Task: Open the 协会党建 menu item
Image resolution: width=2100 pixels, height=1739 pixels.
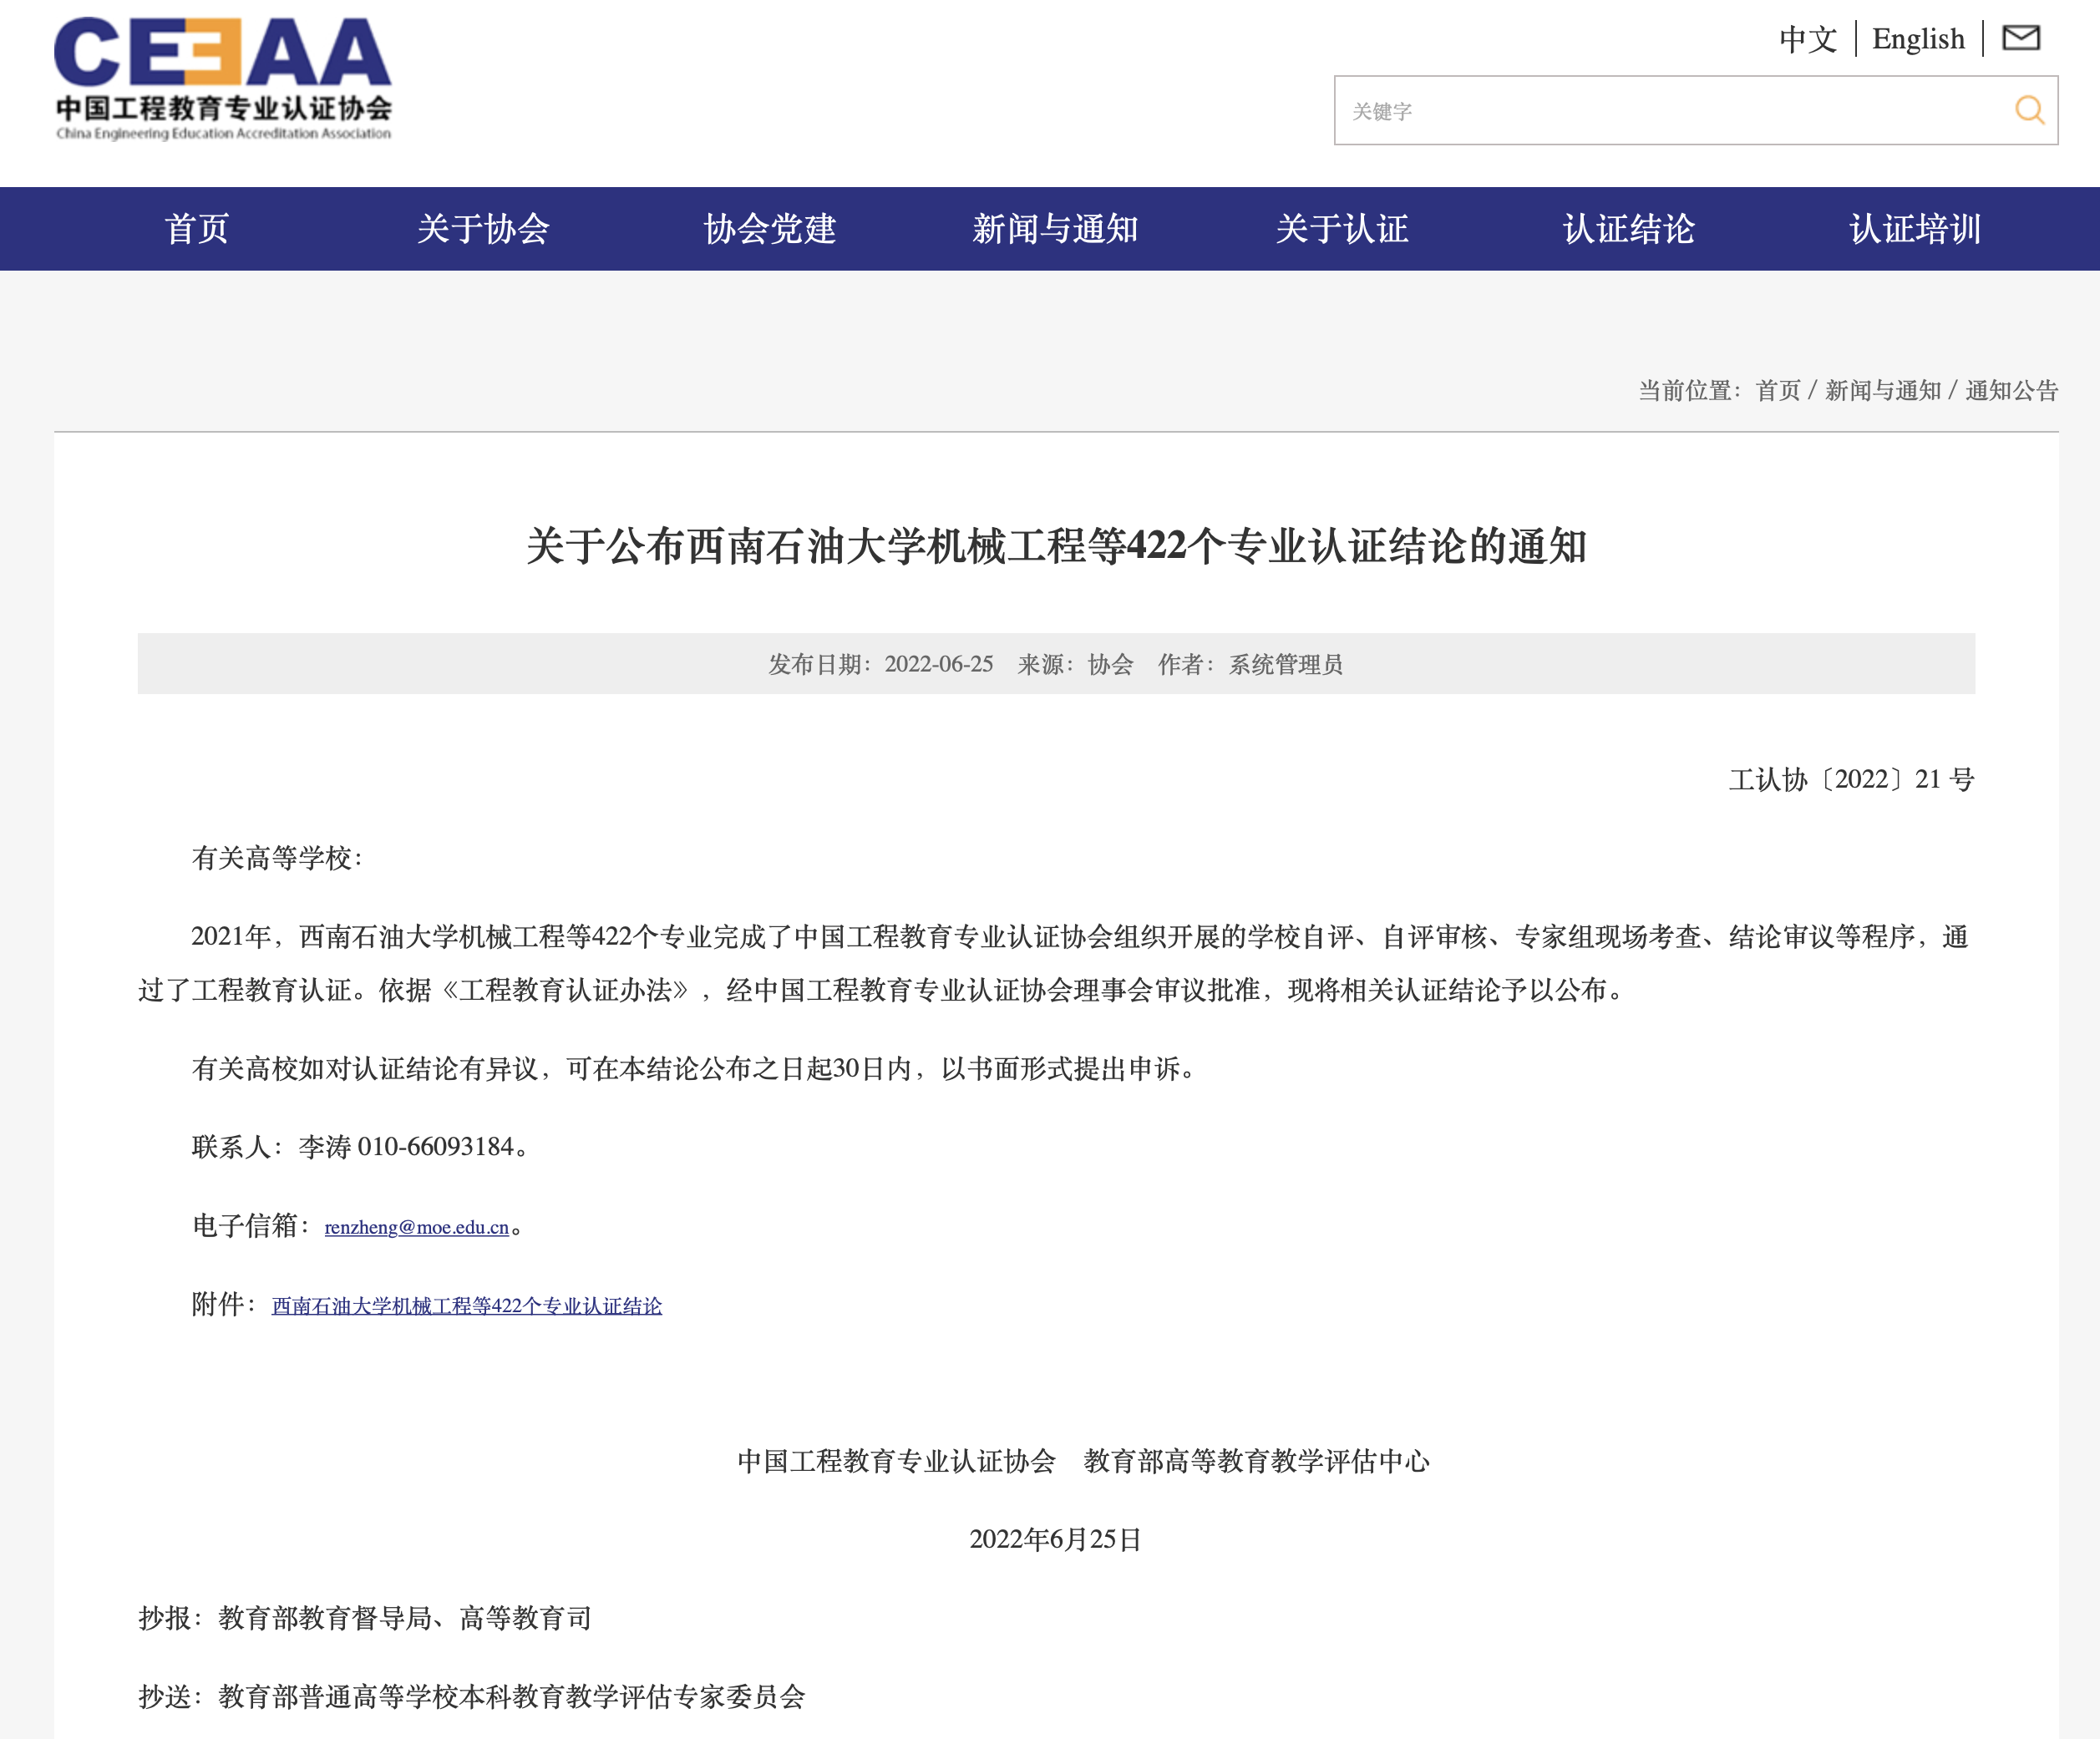Action: (770, 229)
